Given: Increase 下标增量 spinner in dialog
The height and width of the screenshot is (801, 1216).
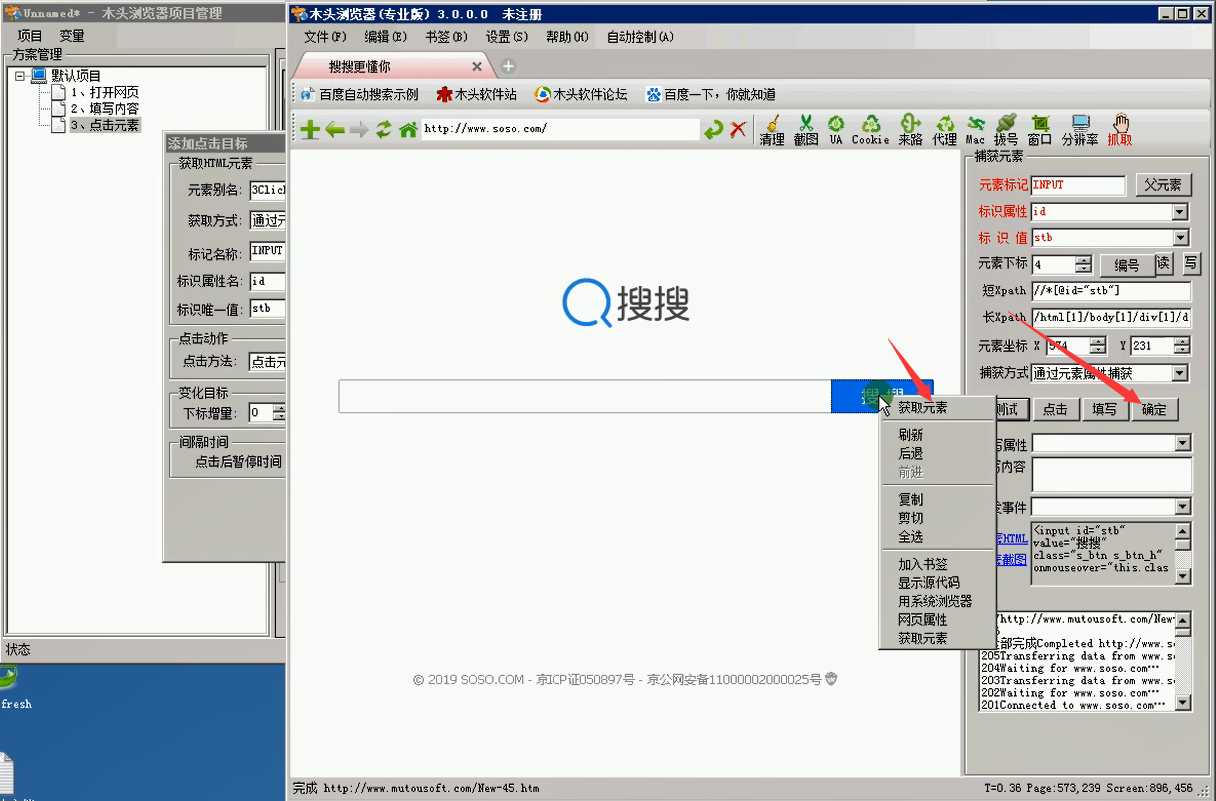Looking at the screenshot, I should coord(278,407).
